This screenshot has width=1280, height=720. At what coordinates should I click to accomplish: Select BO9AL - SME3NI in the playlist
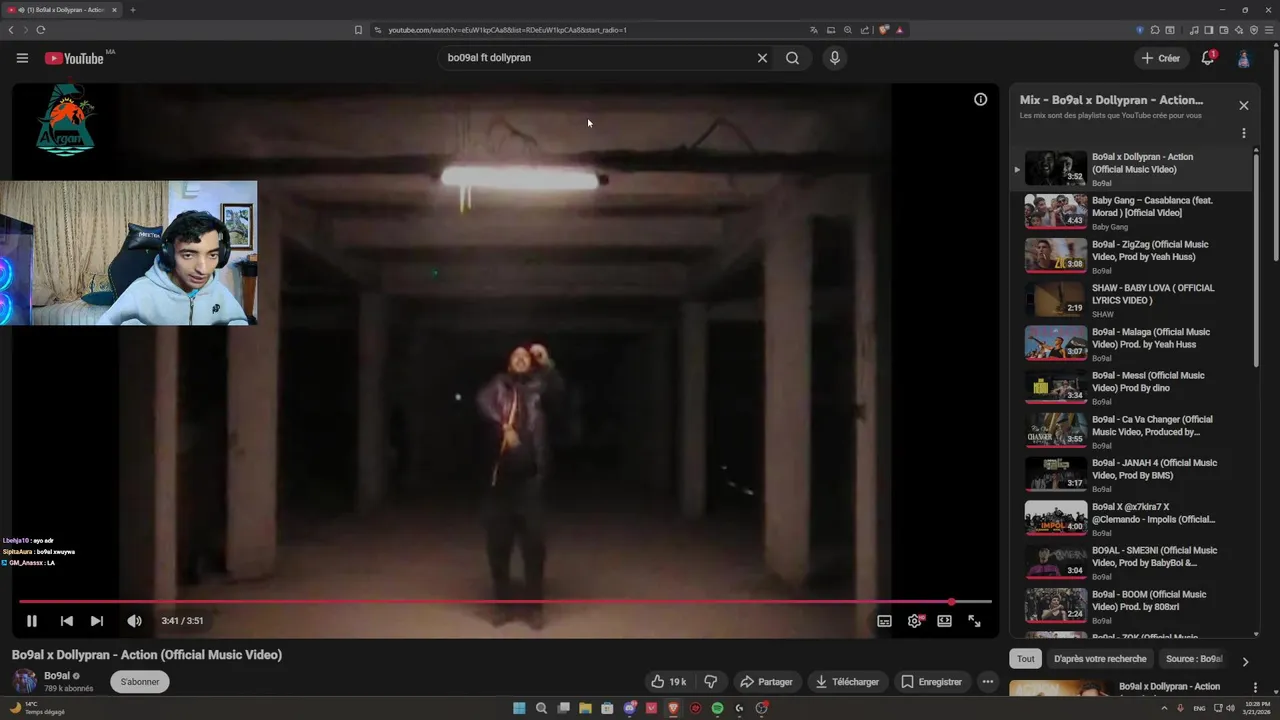[x=1133, y=562]
